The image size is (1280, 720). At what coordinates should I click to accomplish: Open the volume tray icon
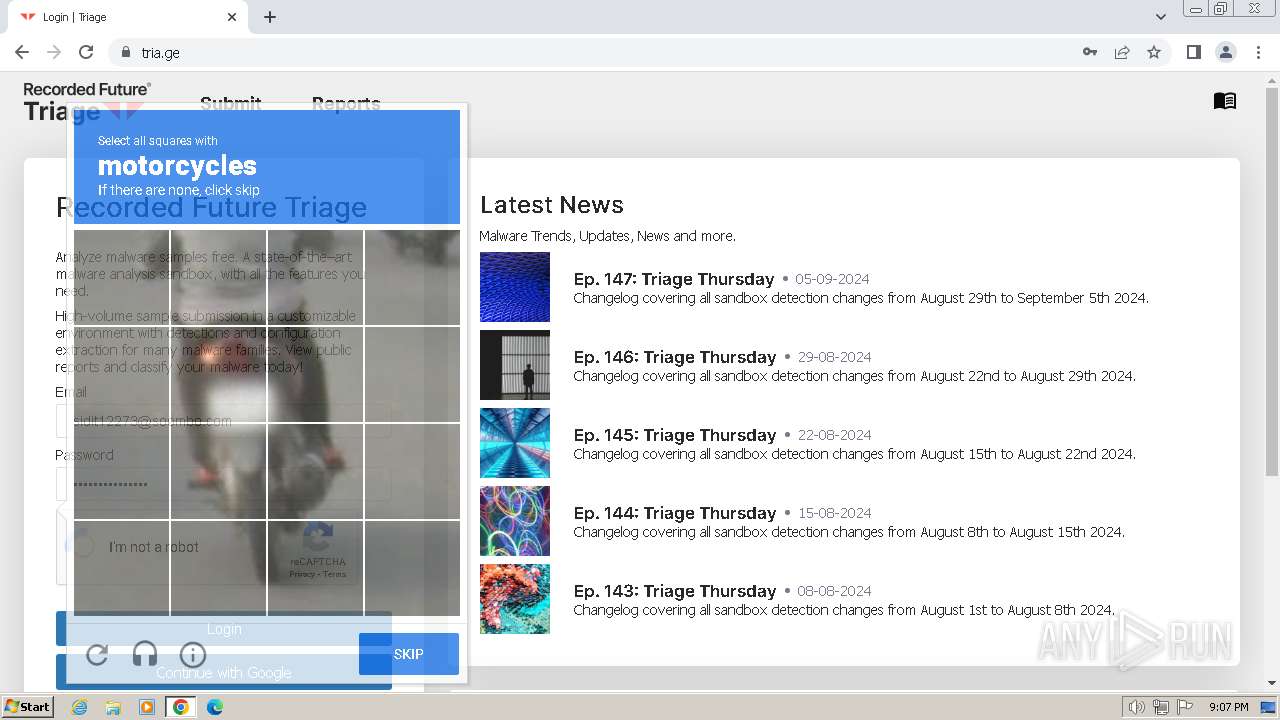(x=1136, y=707)
